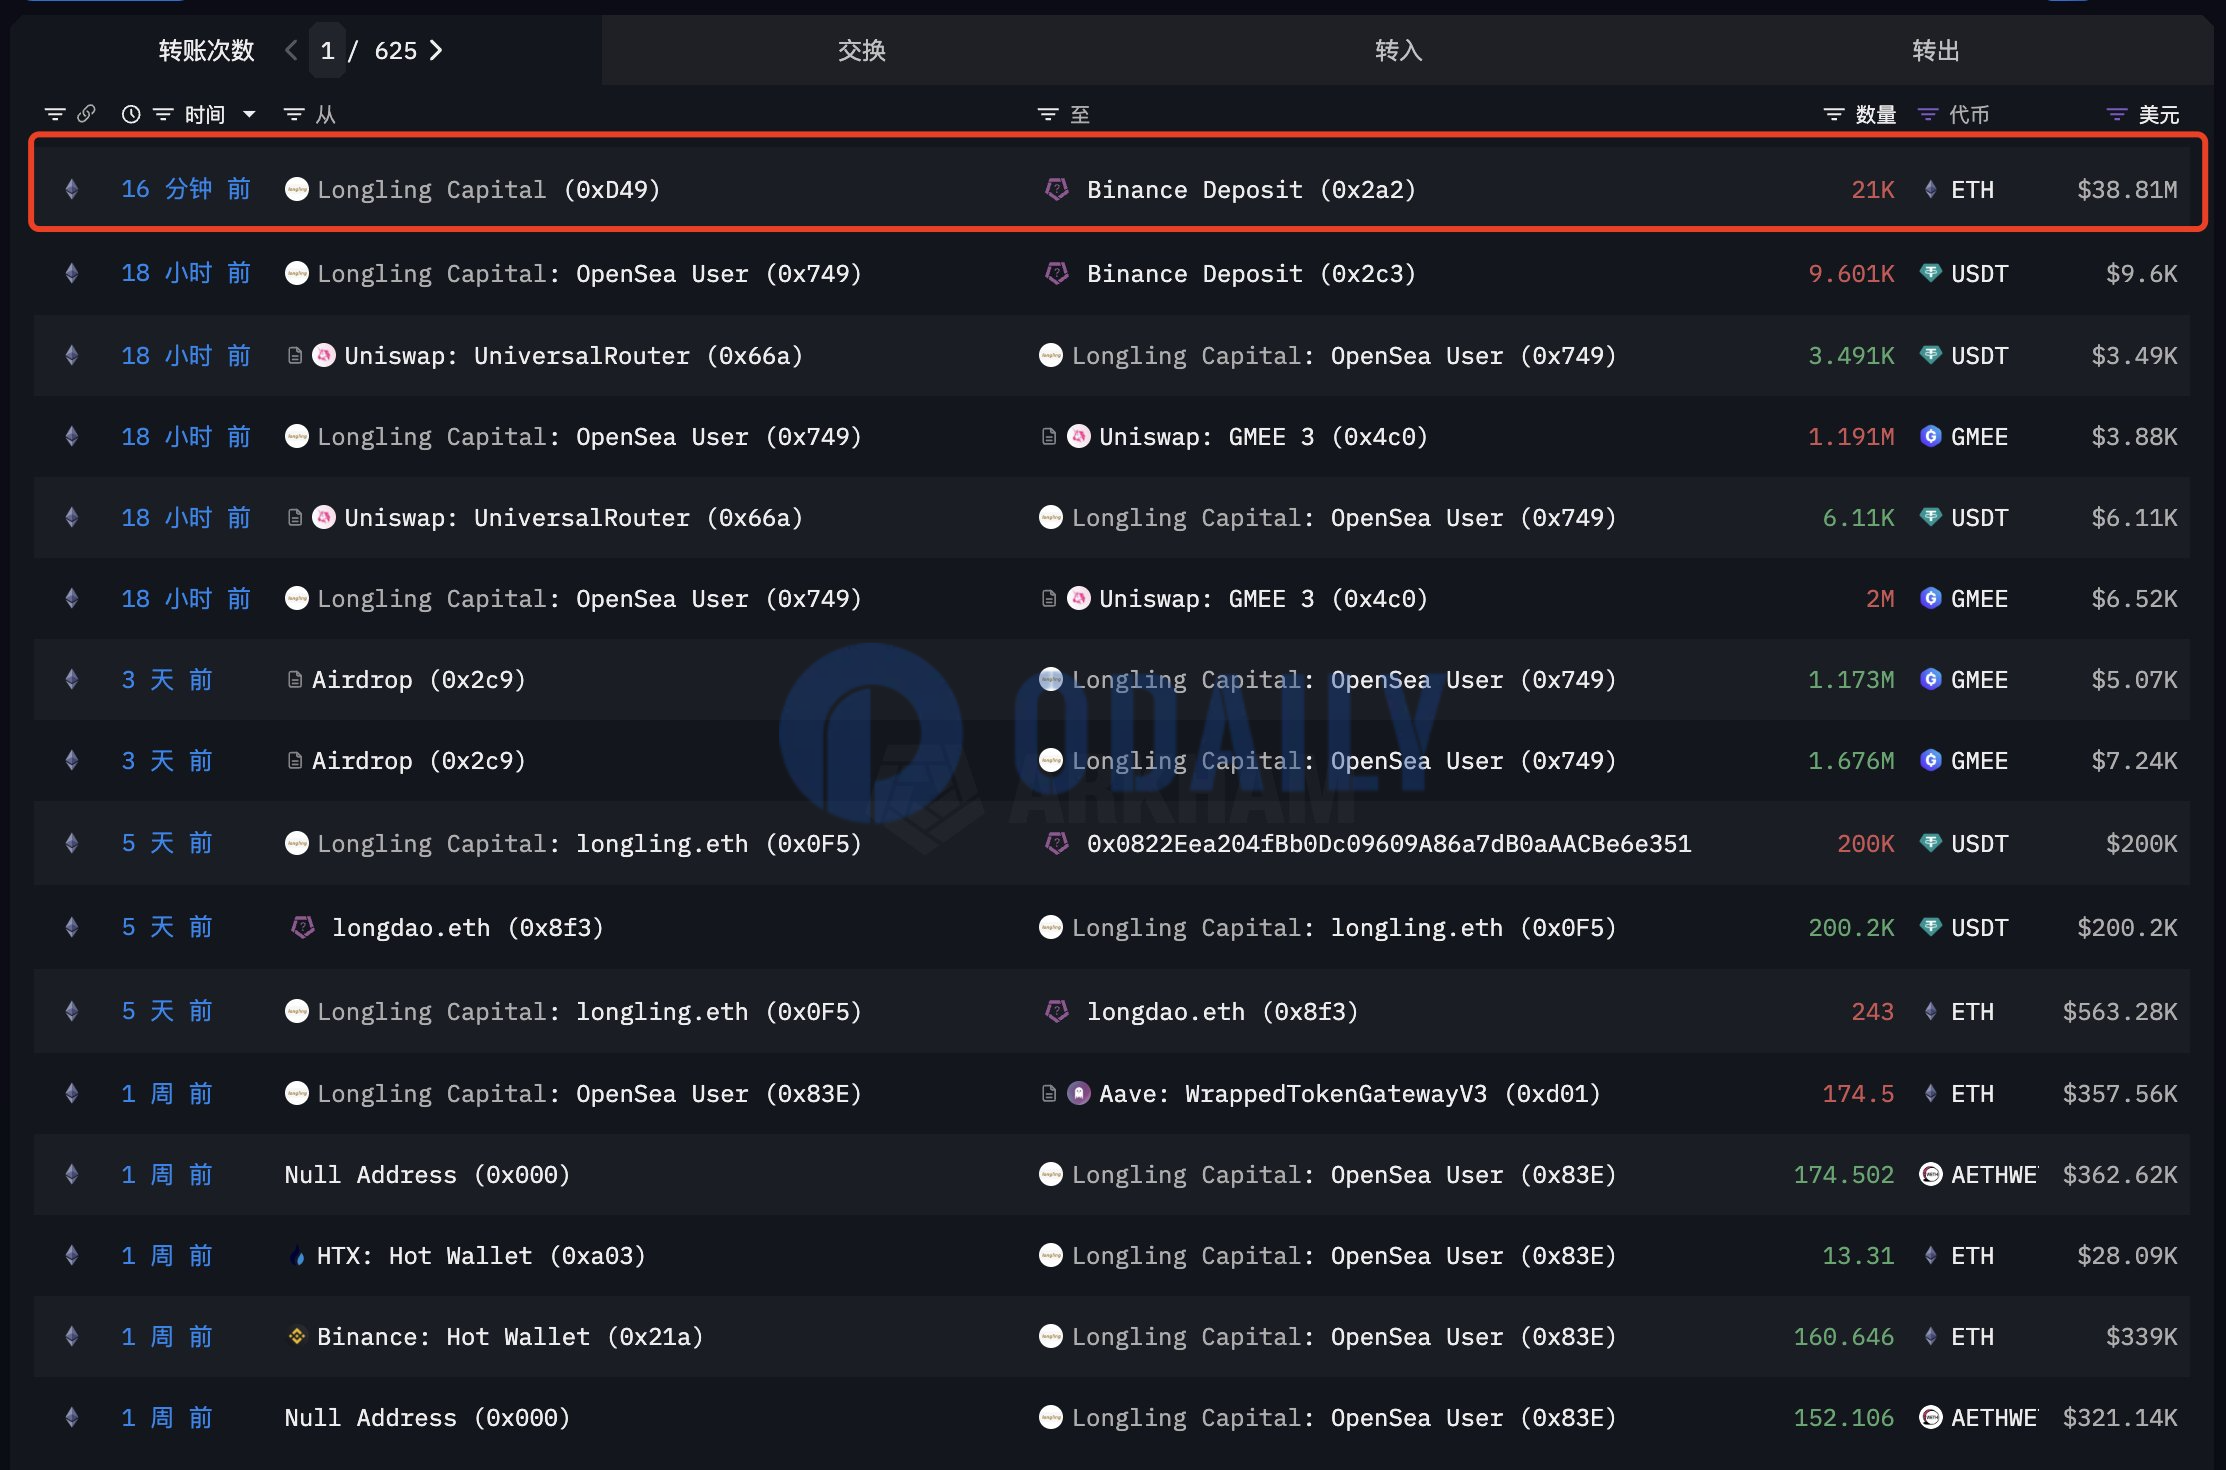This screenshot has height=1470, width=2226.
Task: Click Binance diamond logo icon
Action: coord(297,1336)
